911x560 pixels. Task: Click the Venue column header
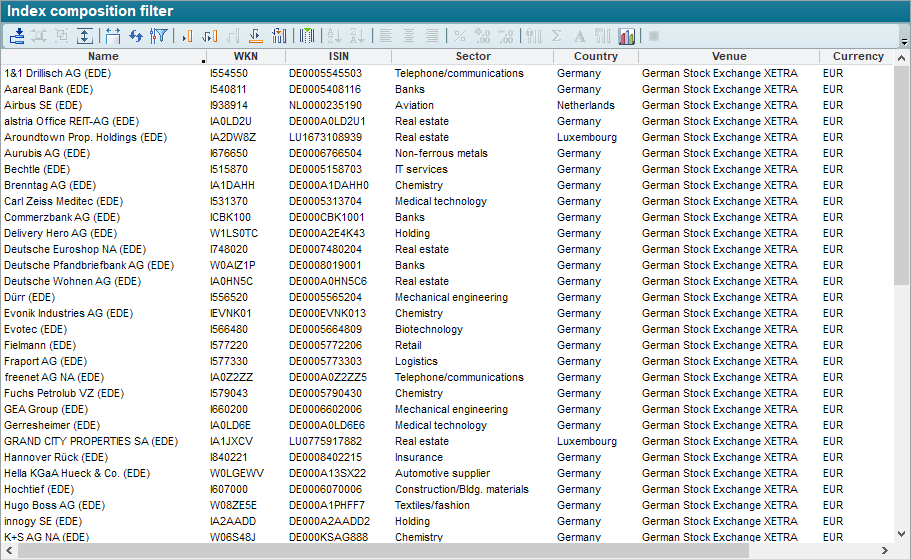(729, 57)
